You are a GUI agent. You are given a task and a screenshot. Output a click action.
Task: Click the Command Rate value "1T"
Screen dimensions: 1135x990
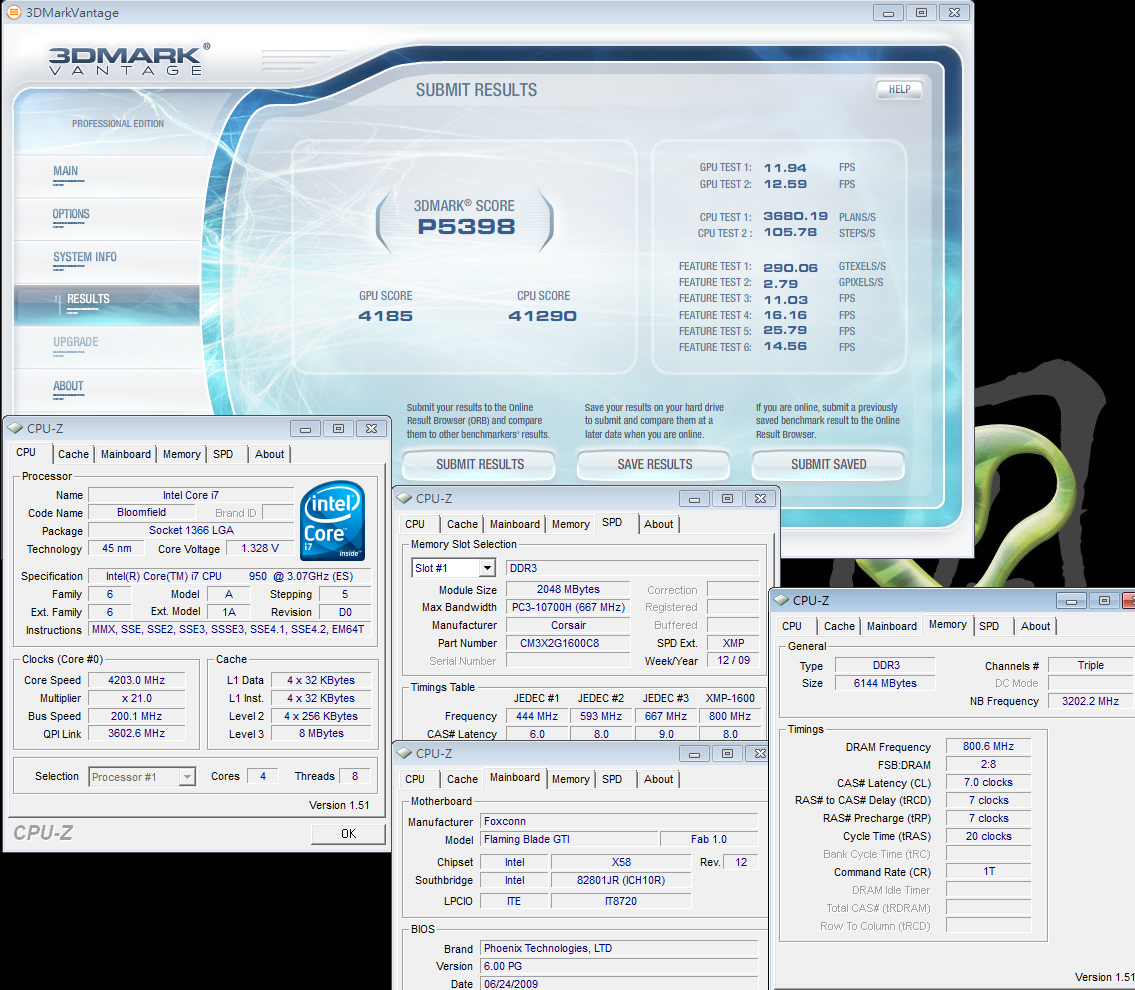988,871
